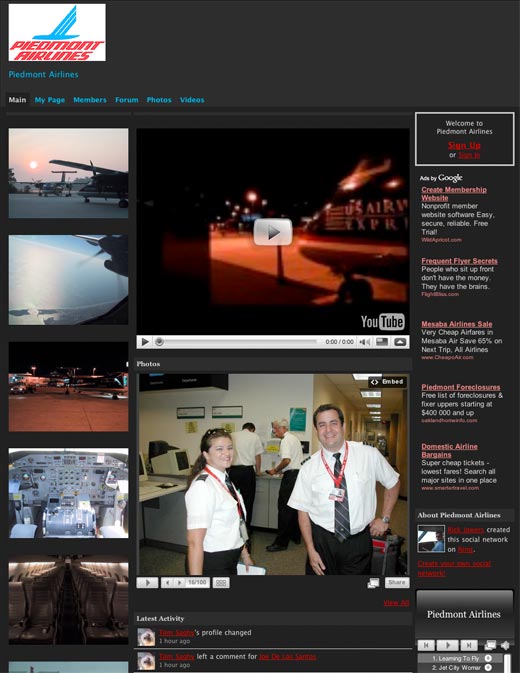
Task: Play the music player track
Action: tap(447, 645)
